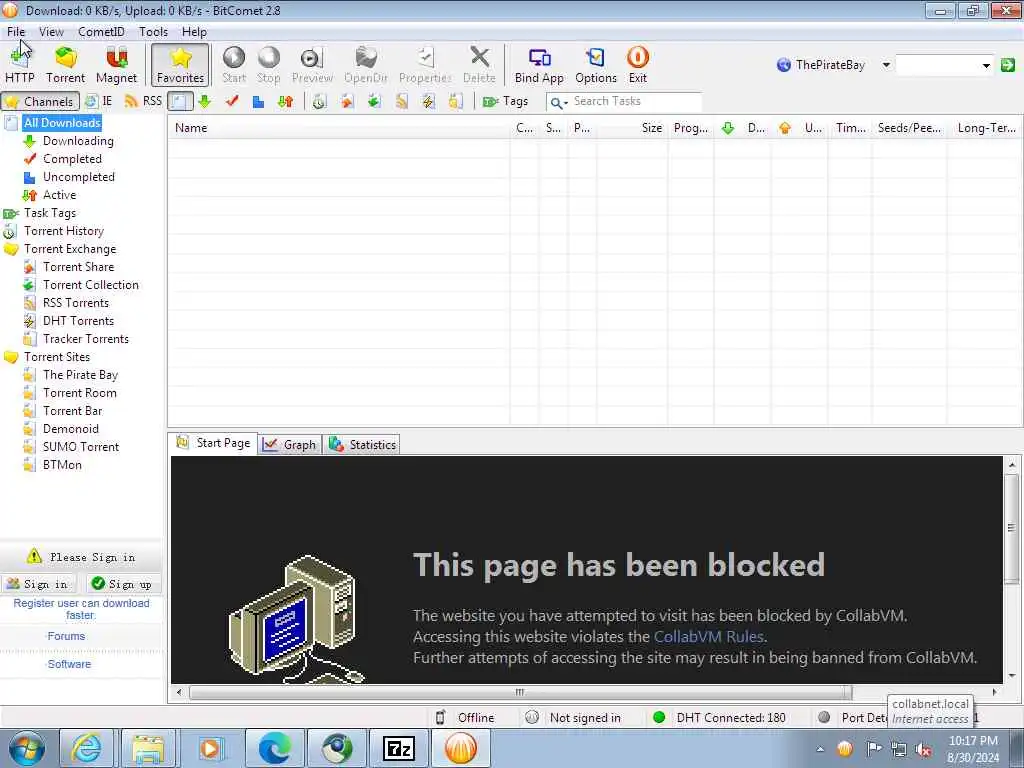
Task: Open the search scope magnifier dropdown
Action: point(558,102)
